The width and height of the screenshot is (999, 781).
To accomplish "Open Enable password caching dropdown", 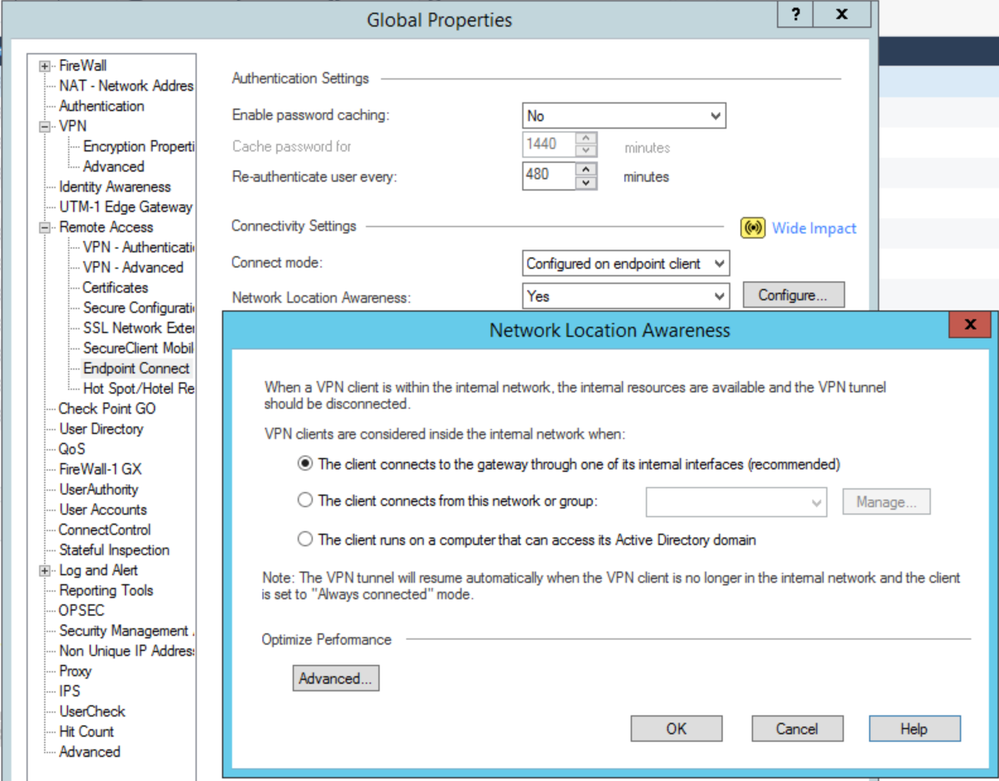I will coord(624,116).
